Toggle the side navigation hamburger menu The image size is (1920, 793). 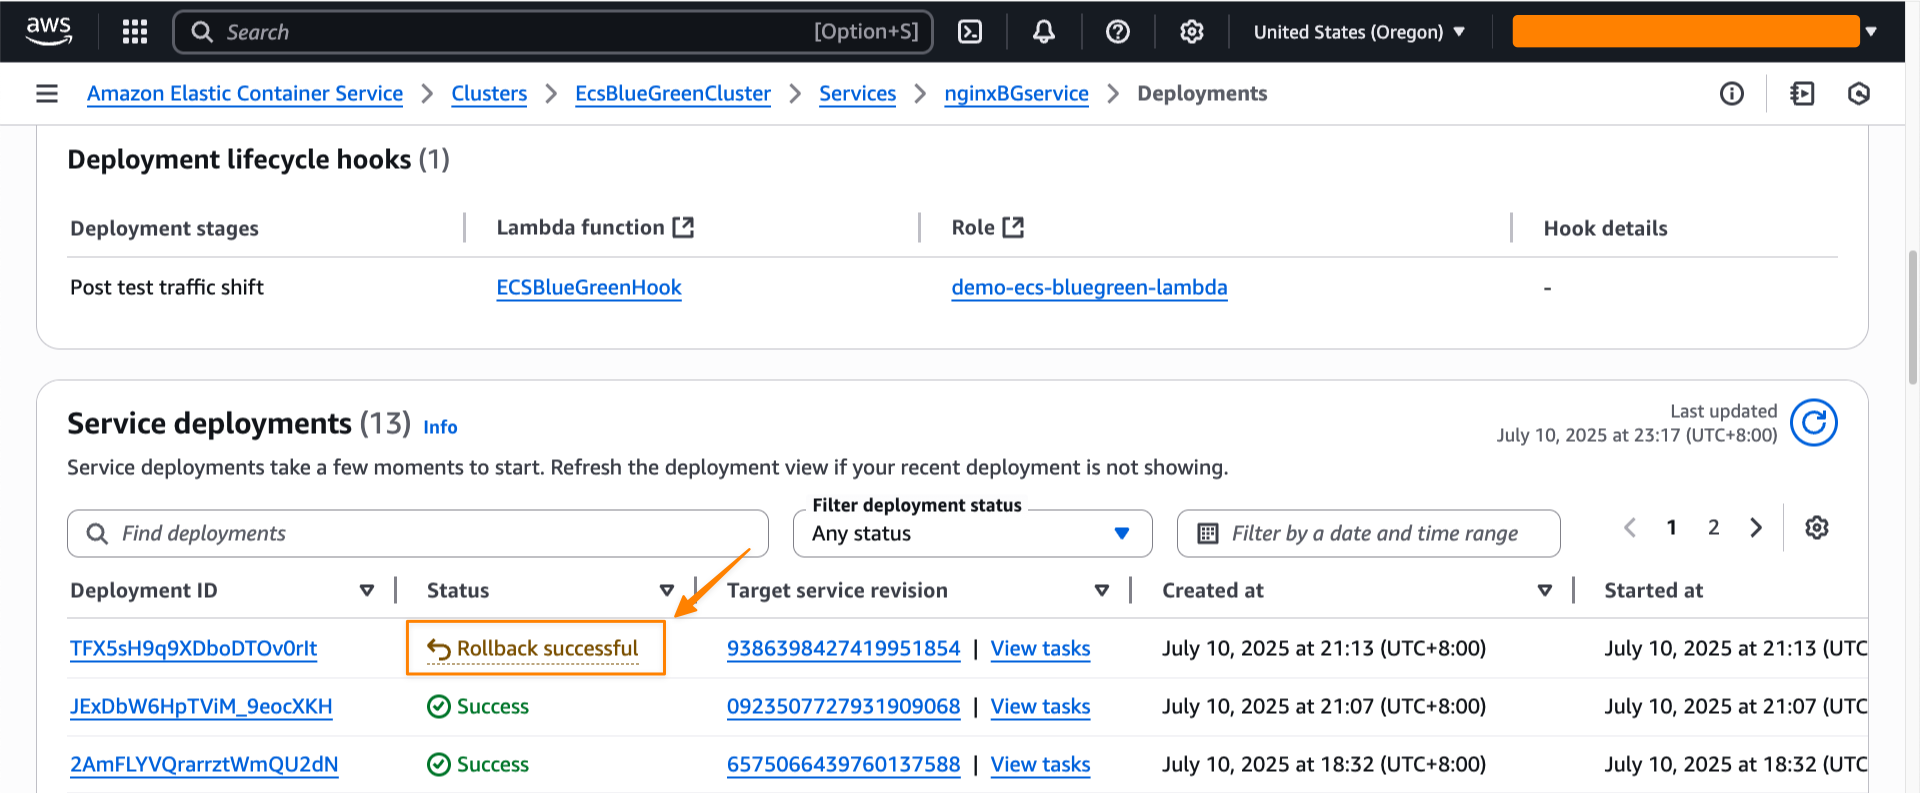click(47, 93)
